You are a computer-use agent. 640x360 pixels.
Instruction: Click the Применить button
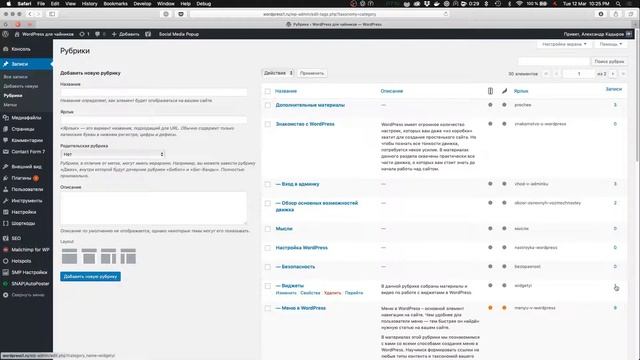(x=312, y=73)
